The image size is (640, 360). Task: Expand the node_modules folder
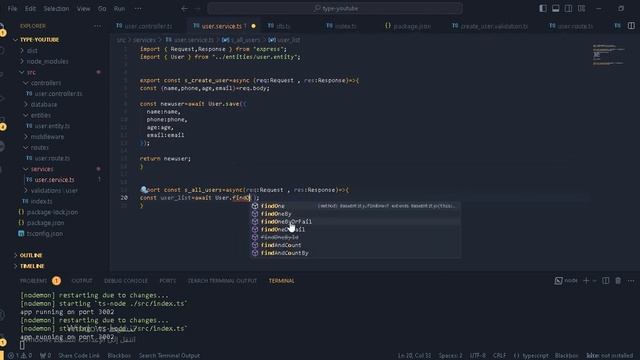(x=47, y=61)
